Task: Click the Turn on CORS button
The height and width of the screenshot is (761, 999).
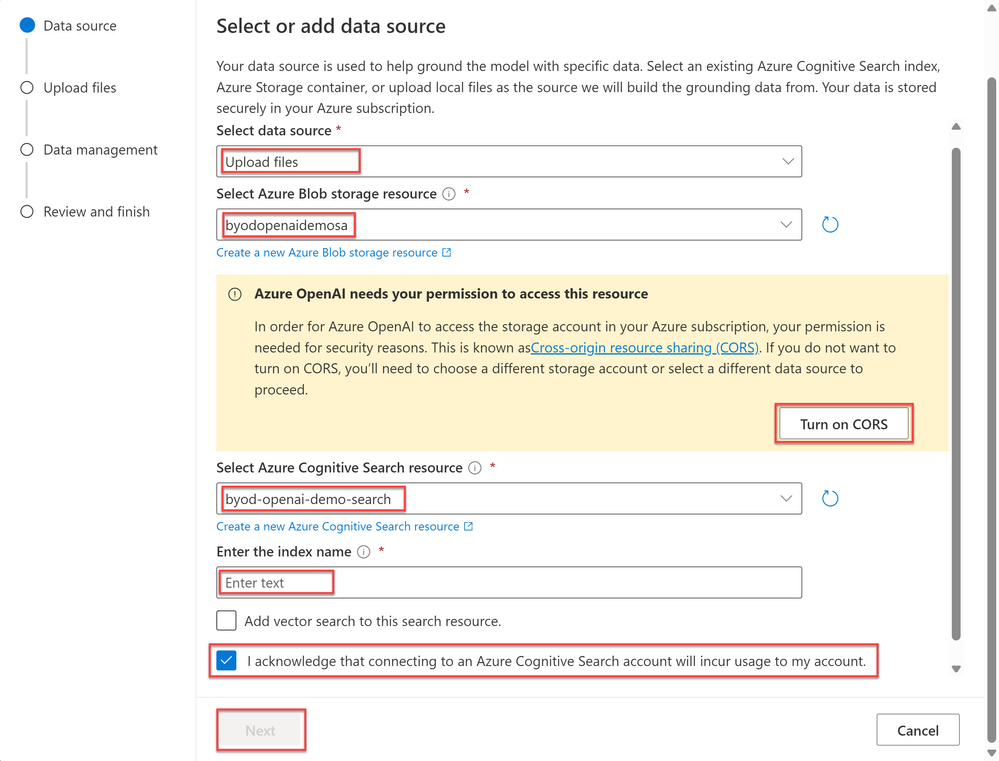Action: 844,424
